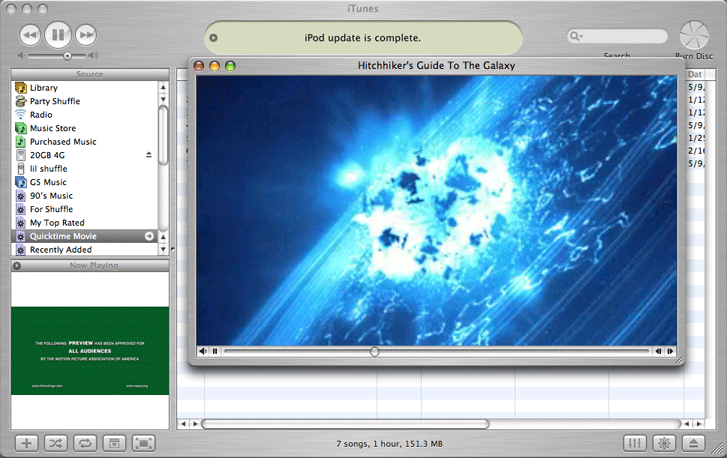The image size is (727, 458).
Task: Open the search magnifier dropdown
Action: pos(576,36)
